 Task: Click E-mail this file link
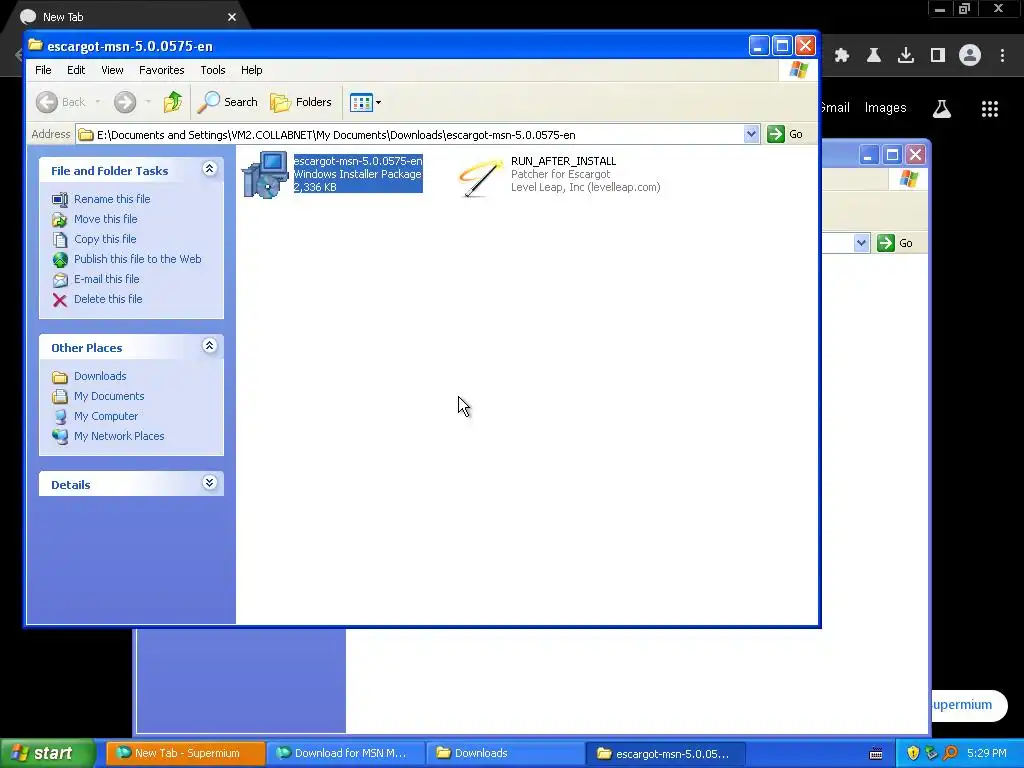click(x=106, y=279)
